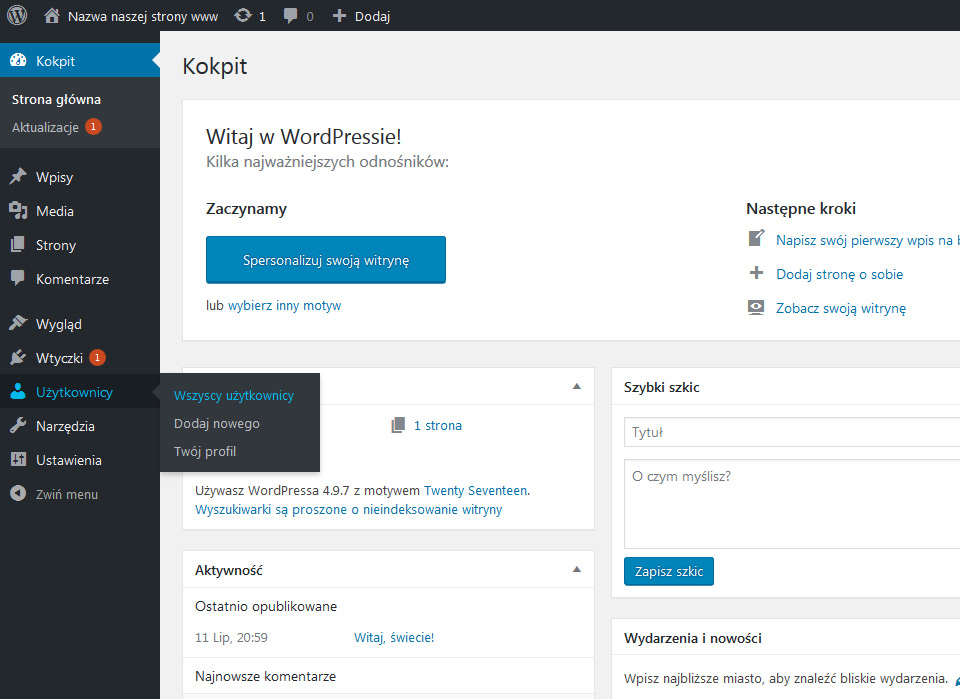
Task: Focus the Tytuł input field
Action: [x=792, y=432]
